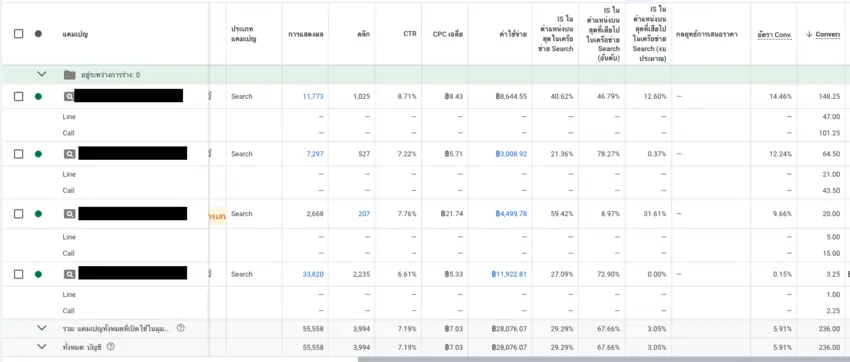Click the 2,235 clicks cell
Screen dimensions: 850x362
(x=362, y=274)
